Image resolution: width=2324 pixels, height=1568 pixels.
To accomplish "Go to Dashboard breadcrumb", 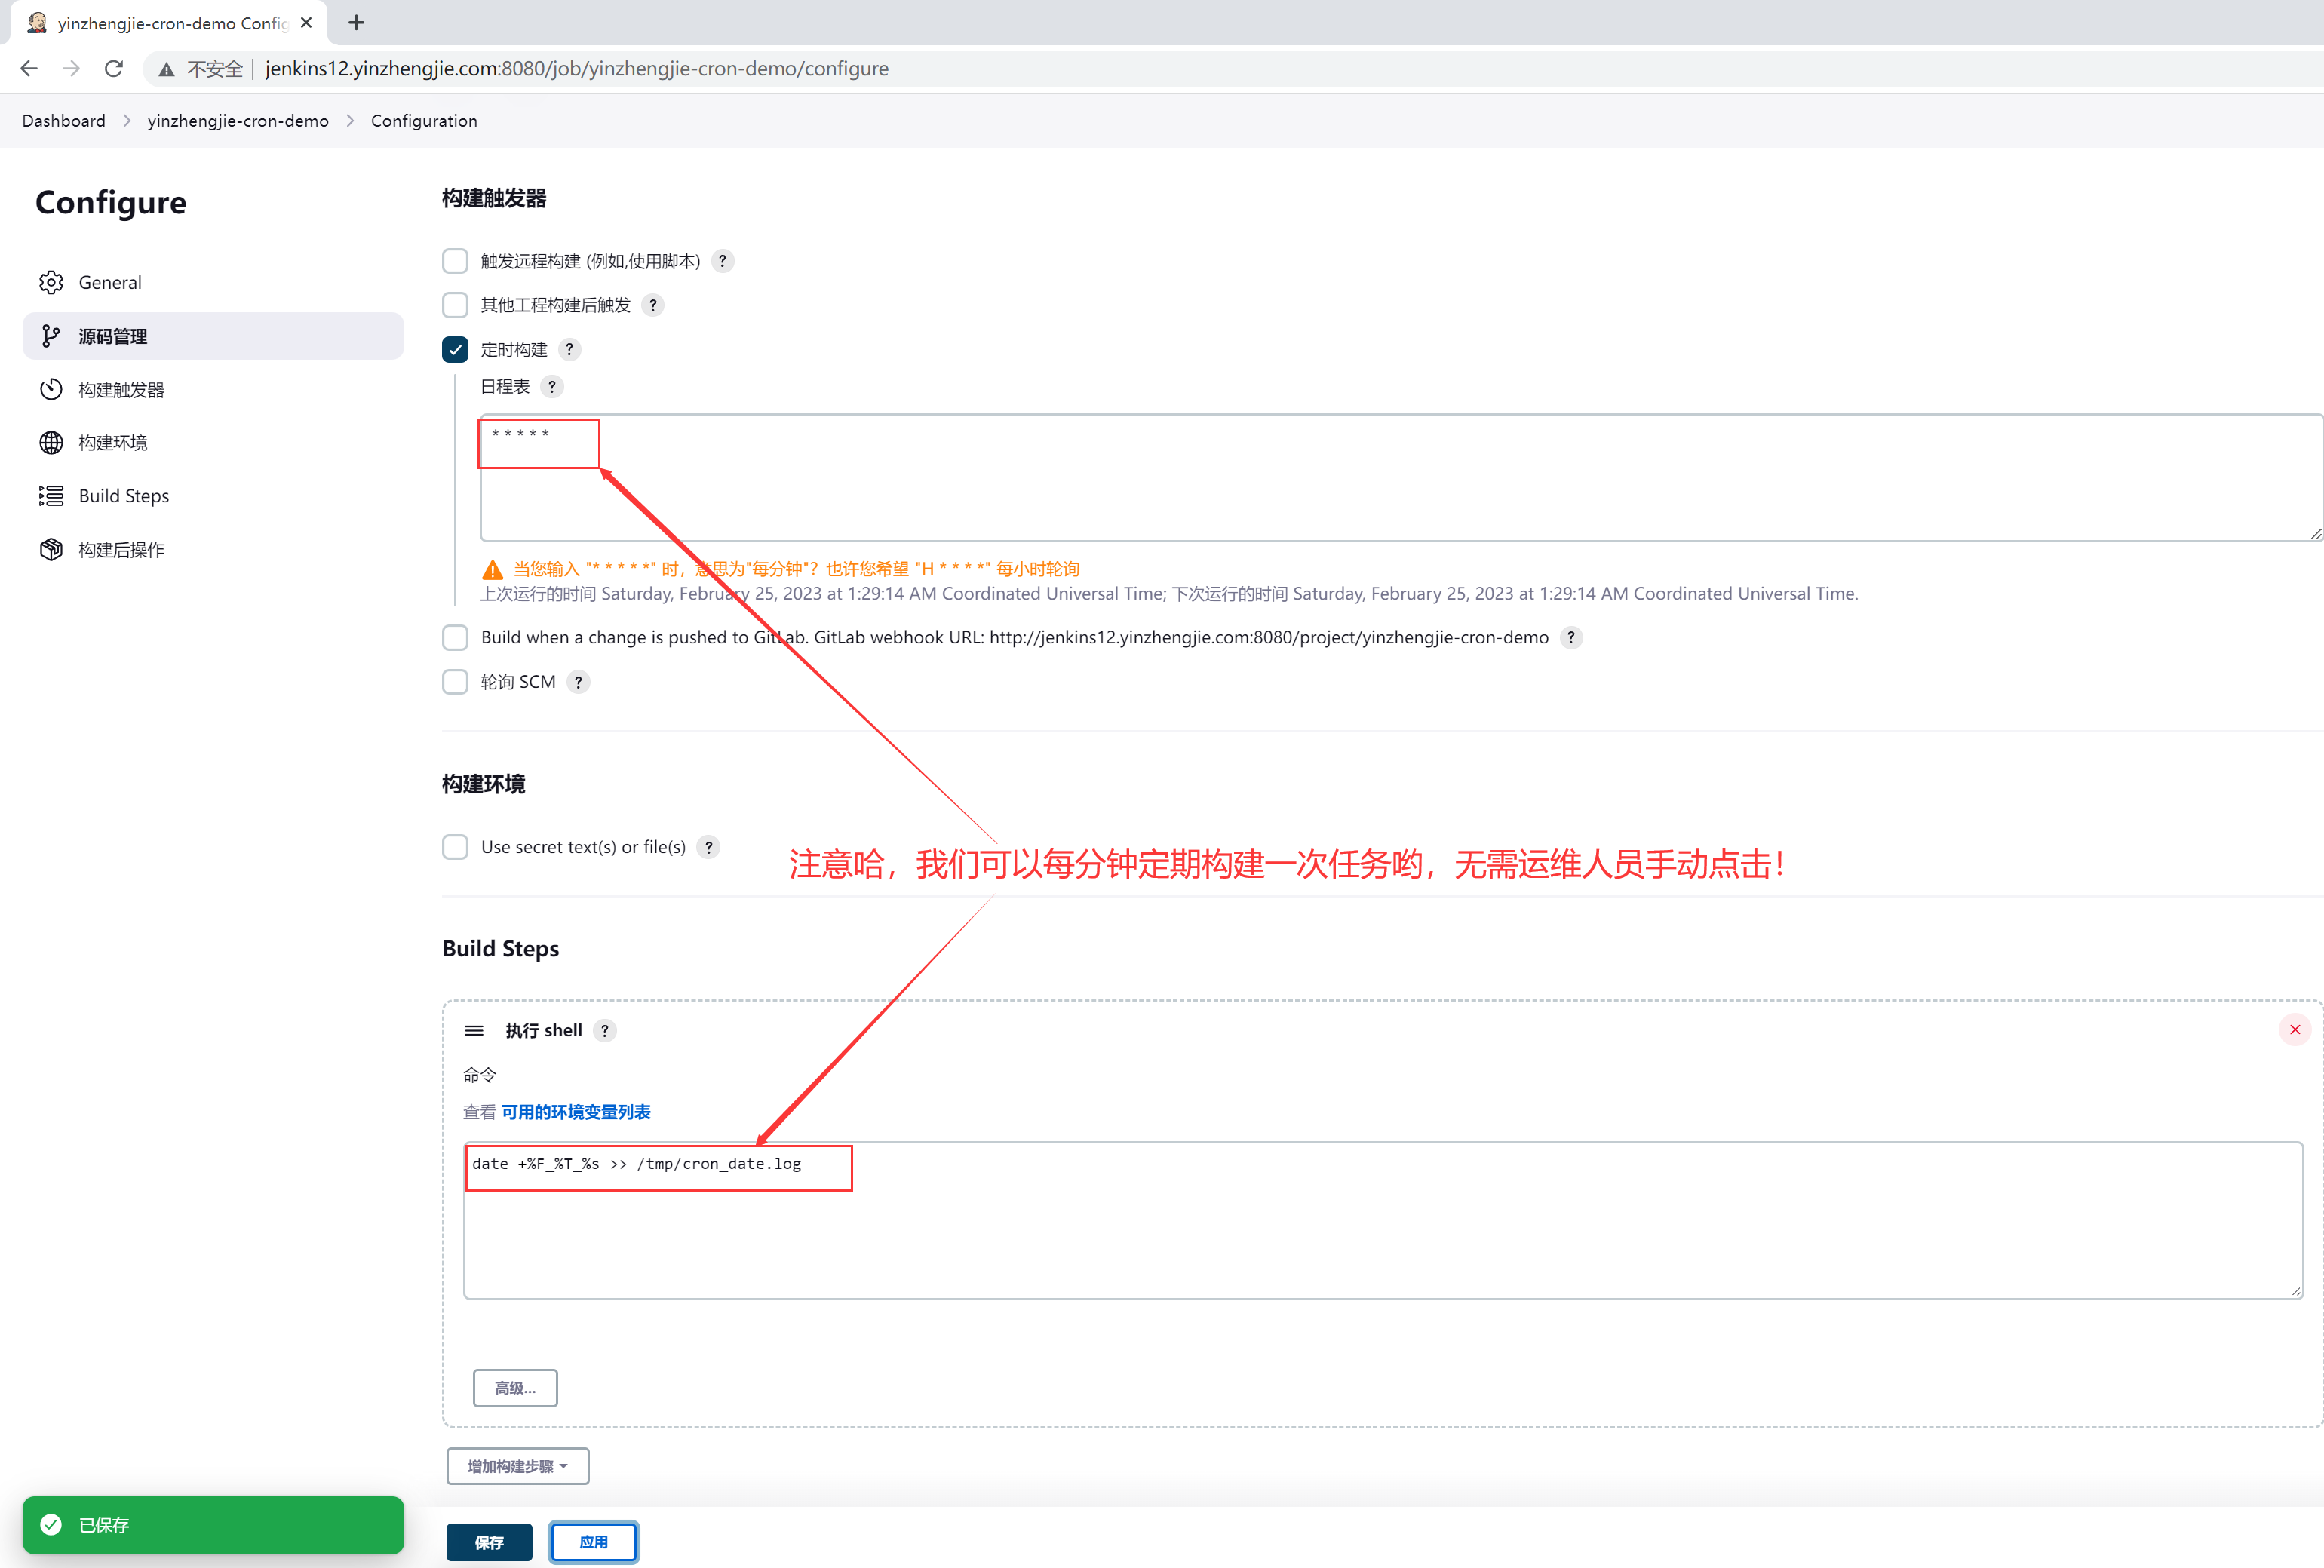I will click(64, 120).
